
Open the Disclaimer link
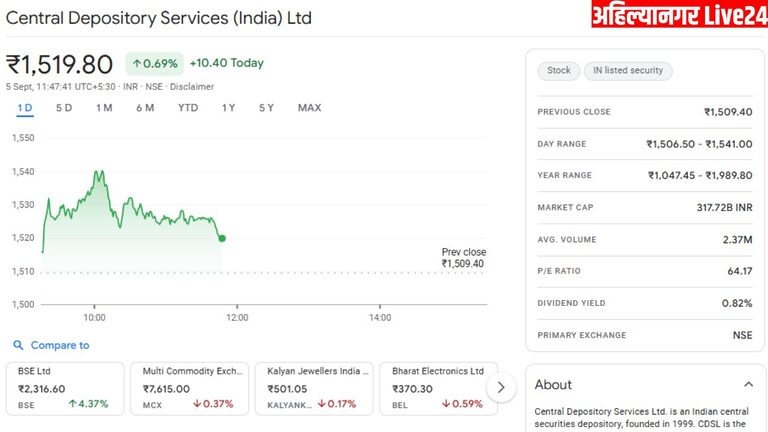point(191,87)
